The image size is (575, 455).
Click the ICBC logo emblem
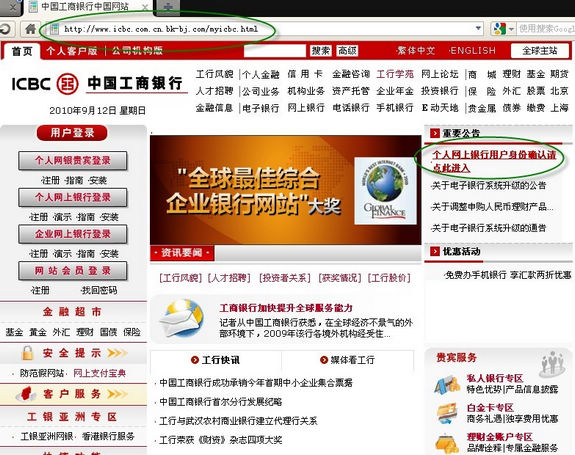[x=67, y=84]
